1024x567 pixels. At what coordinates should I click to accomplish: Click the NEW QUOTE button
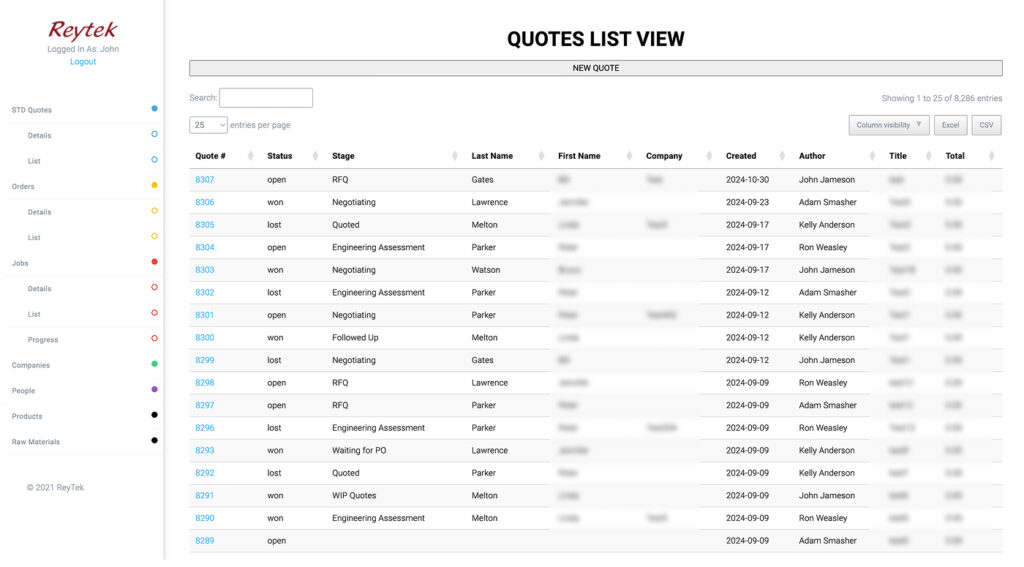pos(596,68)
